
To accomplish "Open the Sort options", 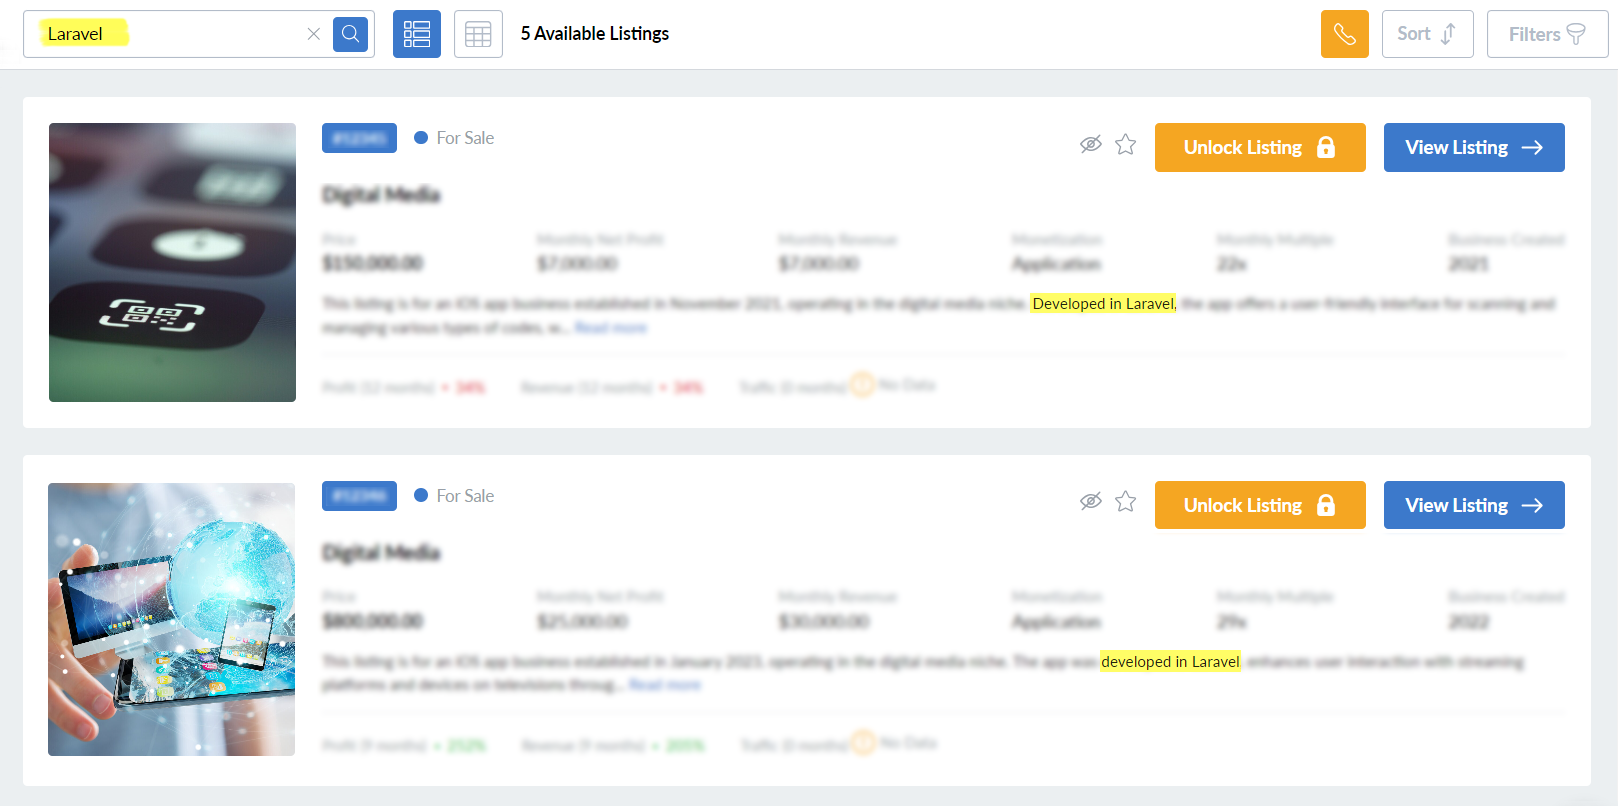I will [1427, 34].
